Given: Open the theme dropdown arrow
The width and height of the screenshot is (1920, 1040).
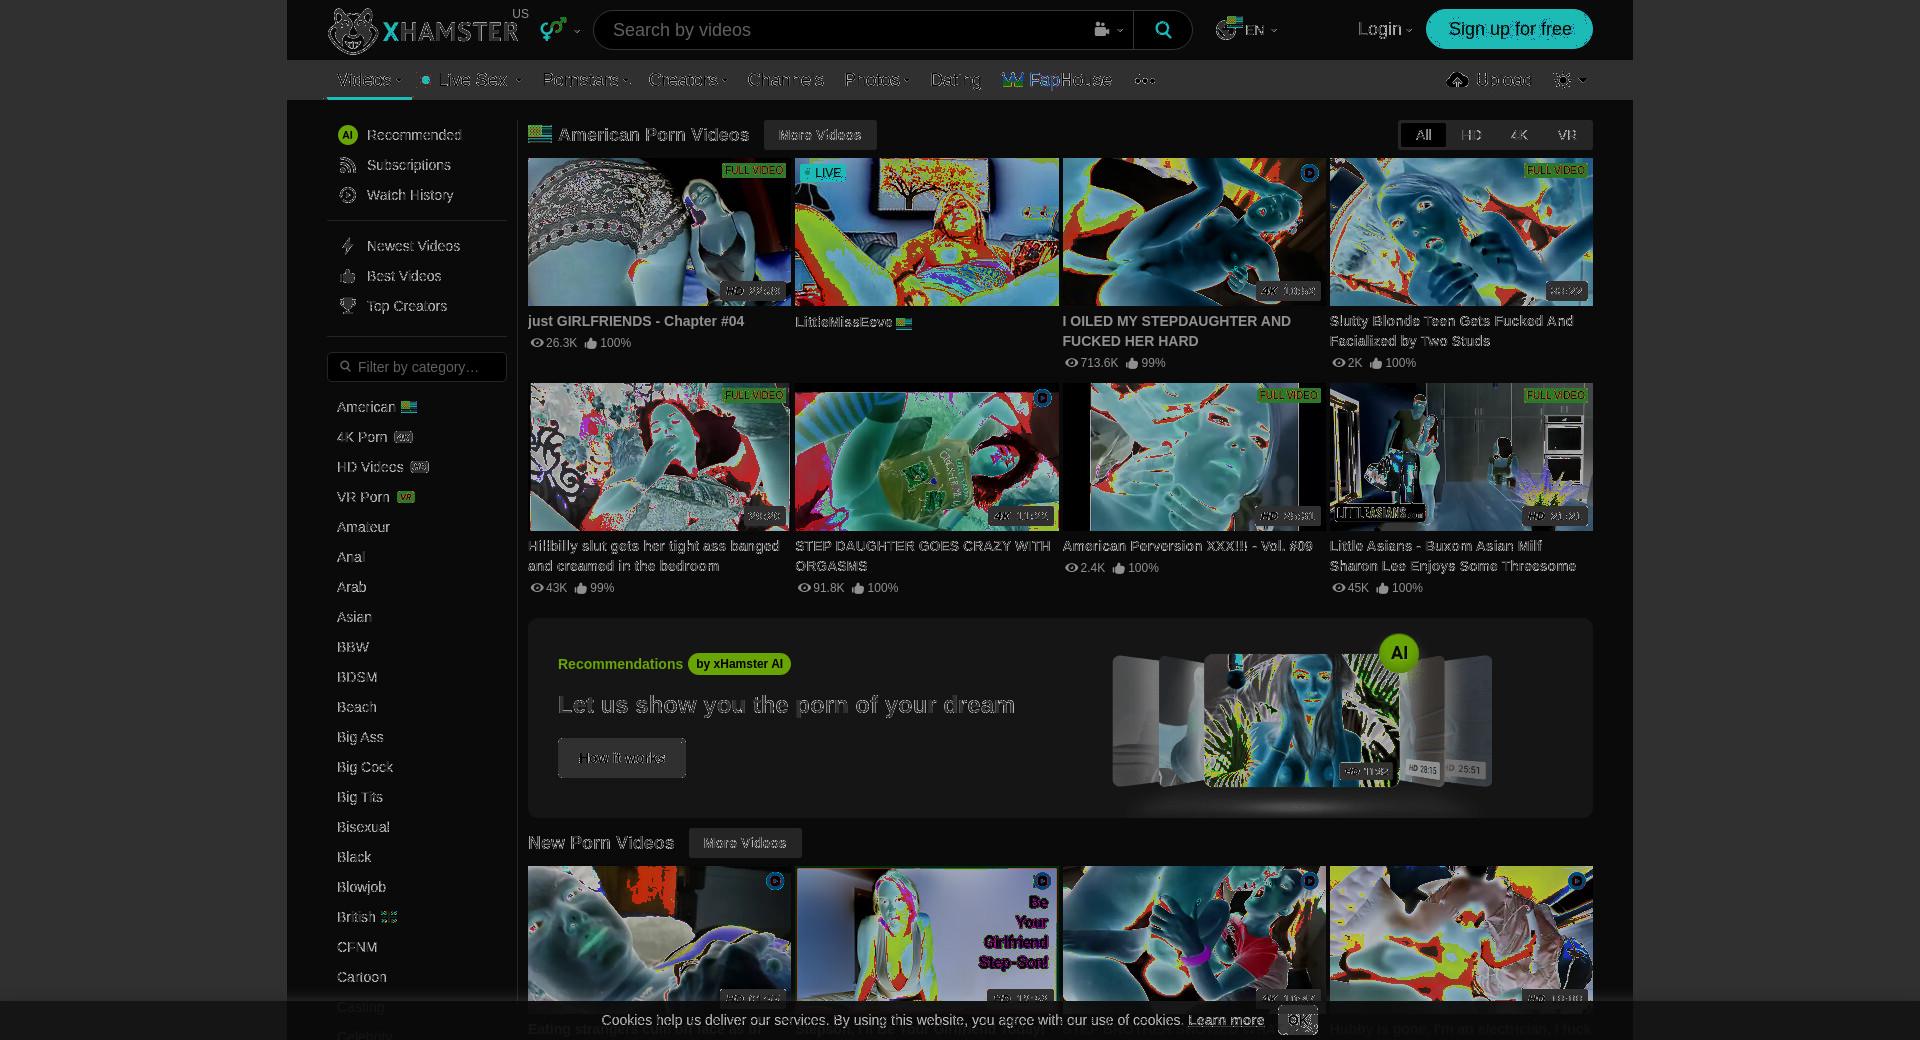Looking at the screenshot, I should tap(1583, 80).
